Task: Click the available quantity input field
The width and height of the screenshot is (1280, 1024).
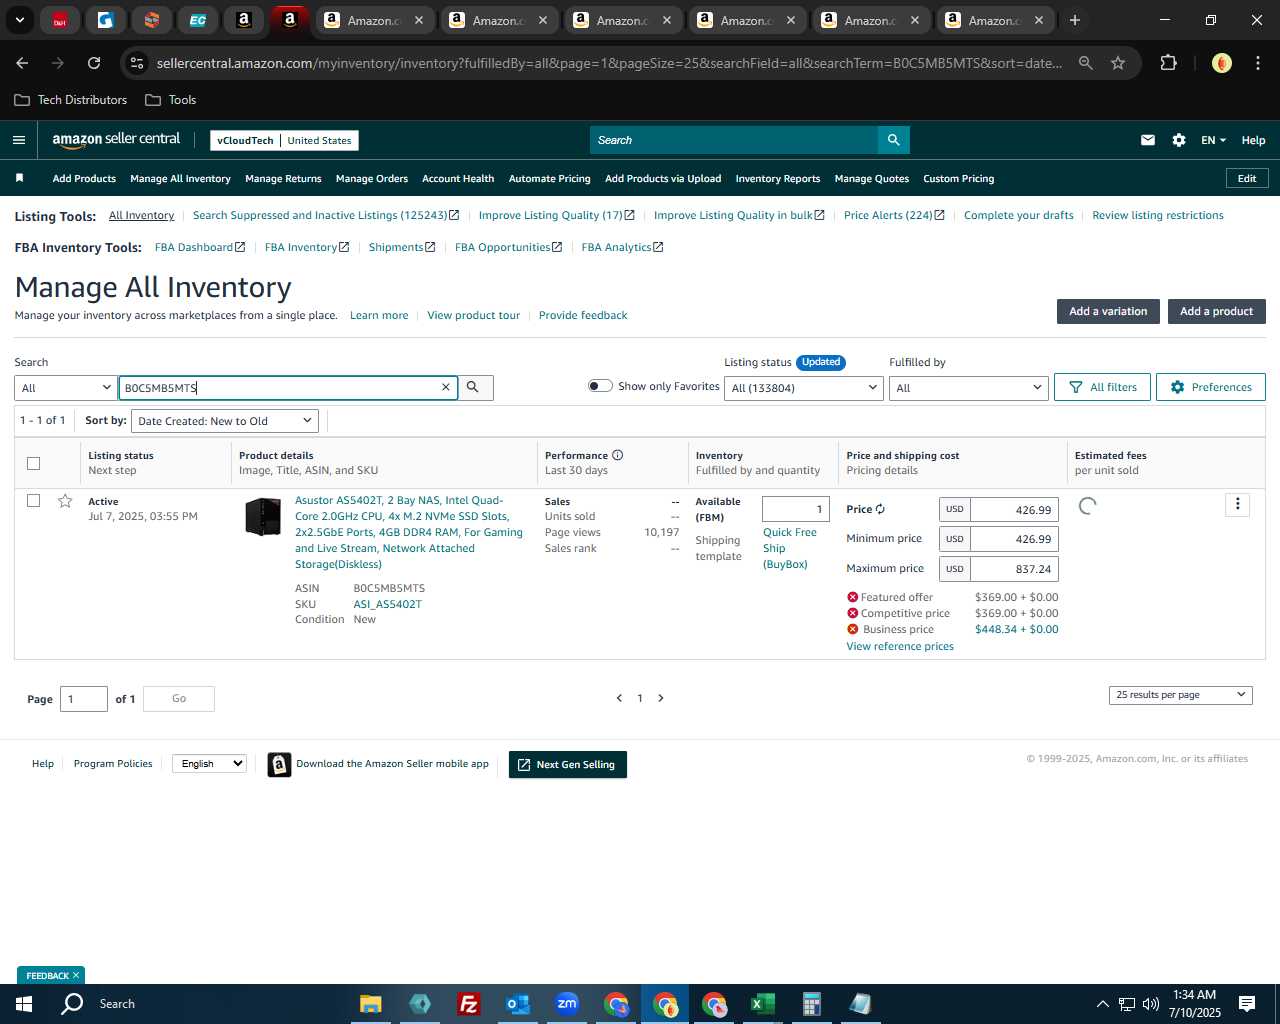Action: coord(796,509)
